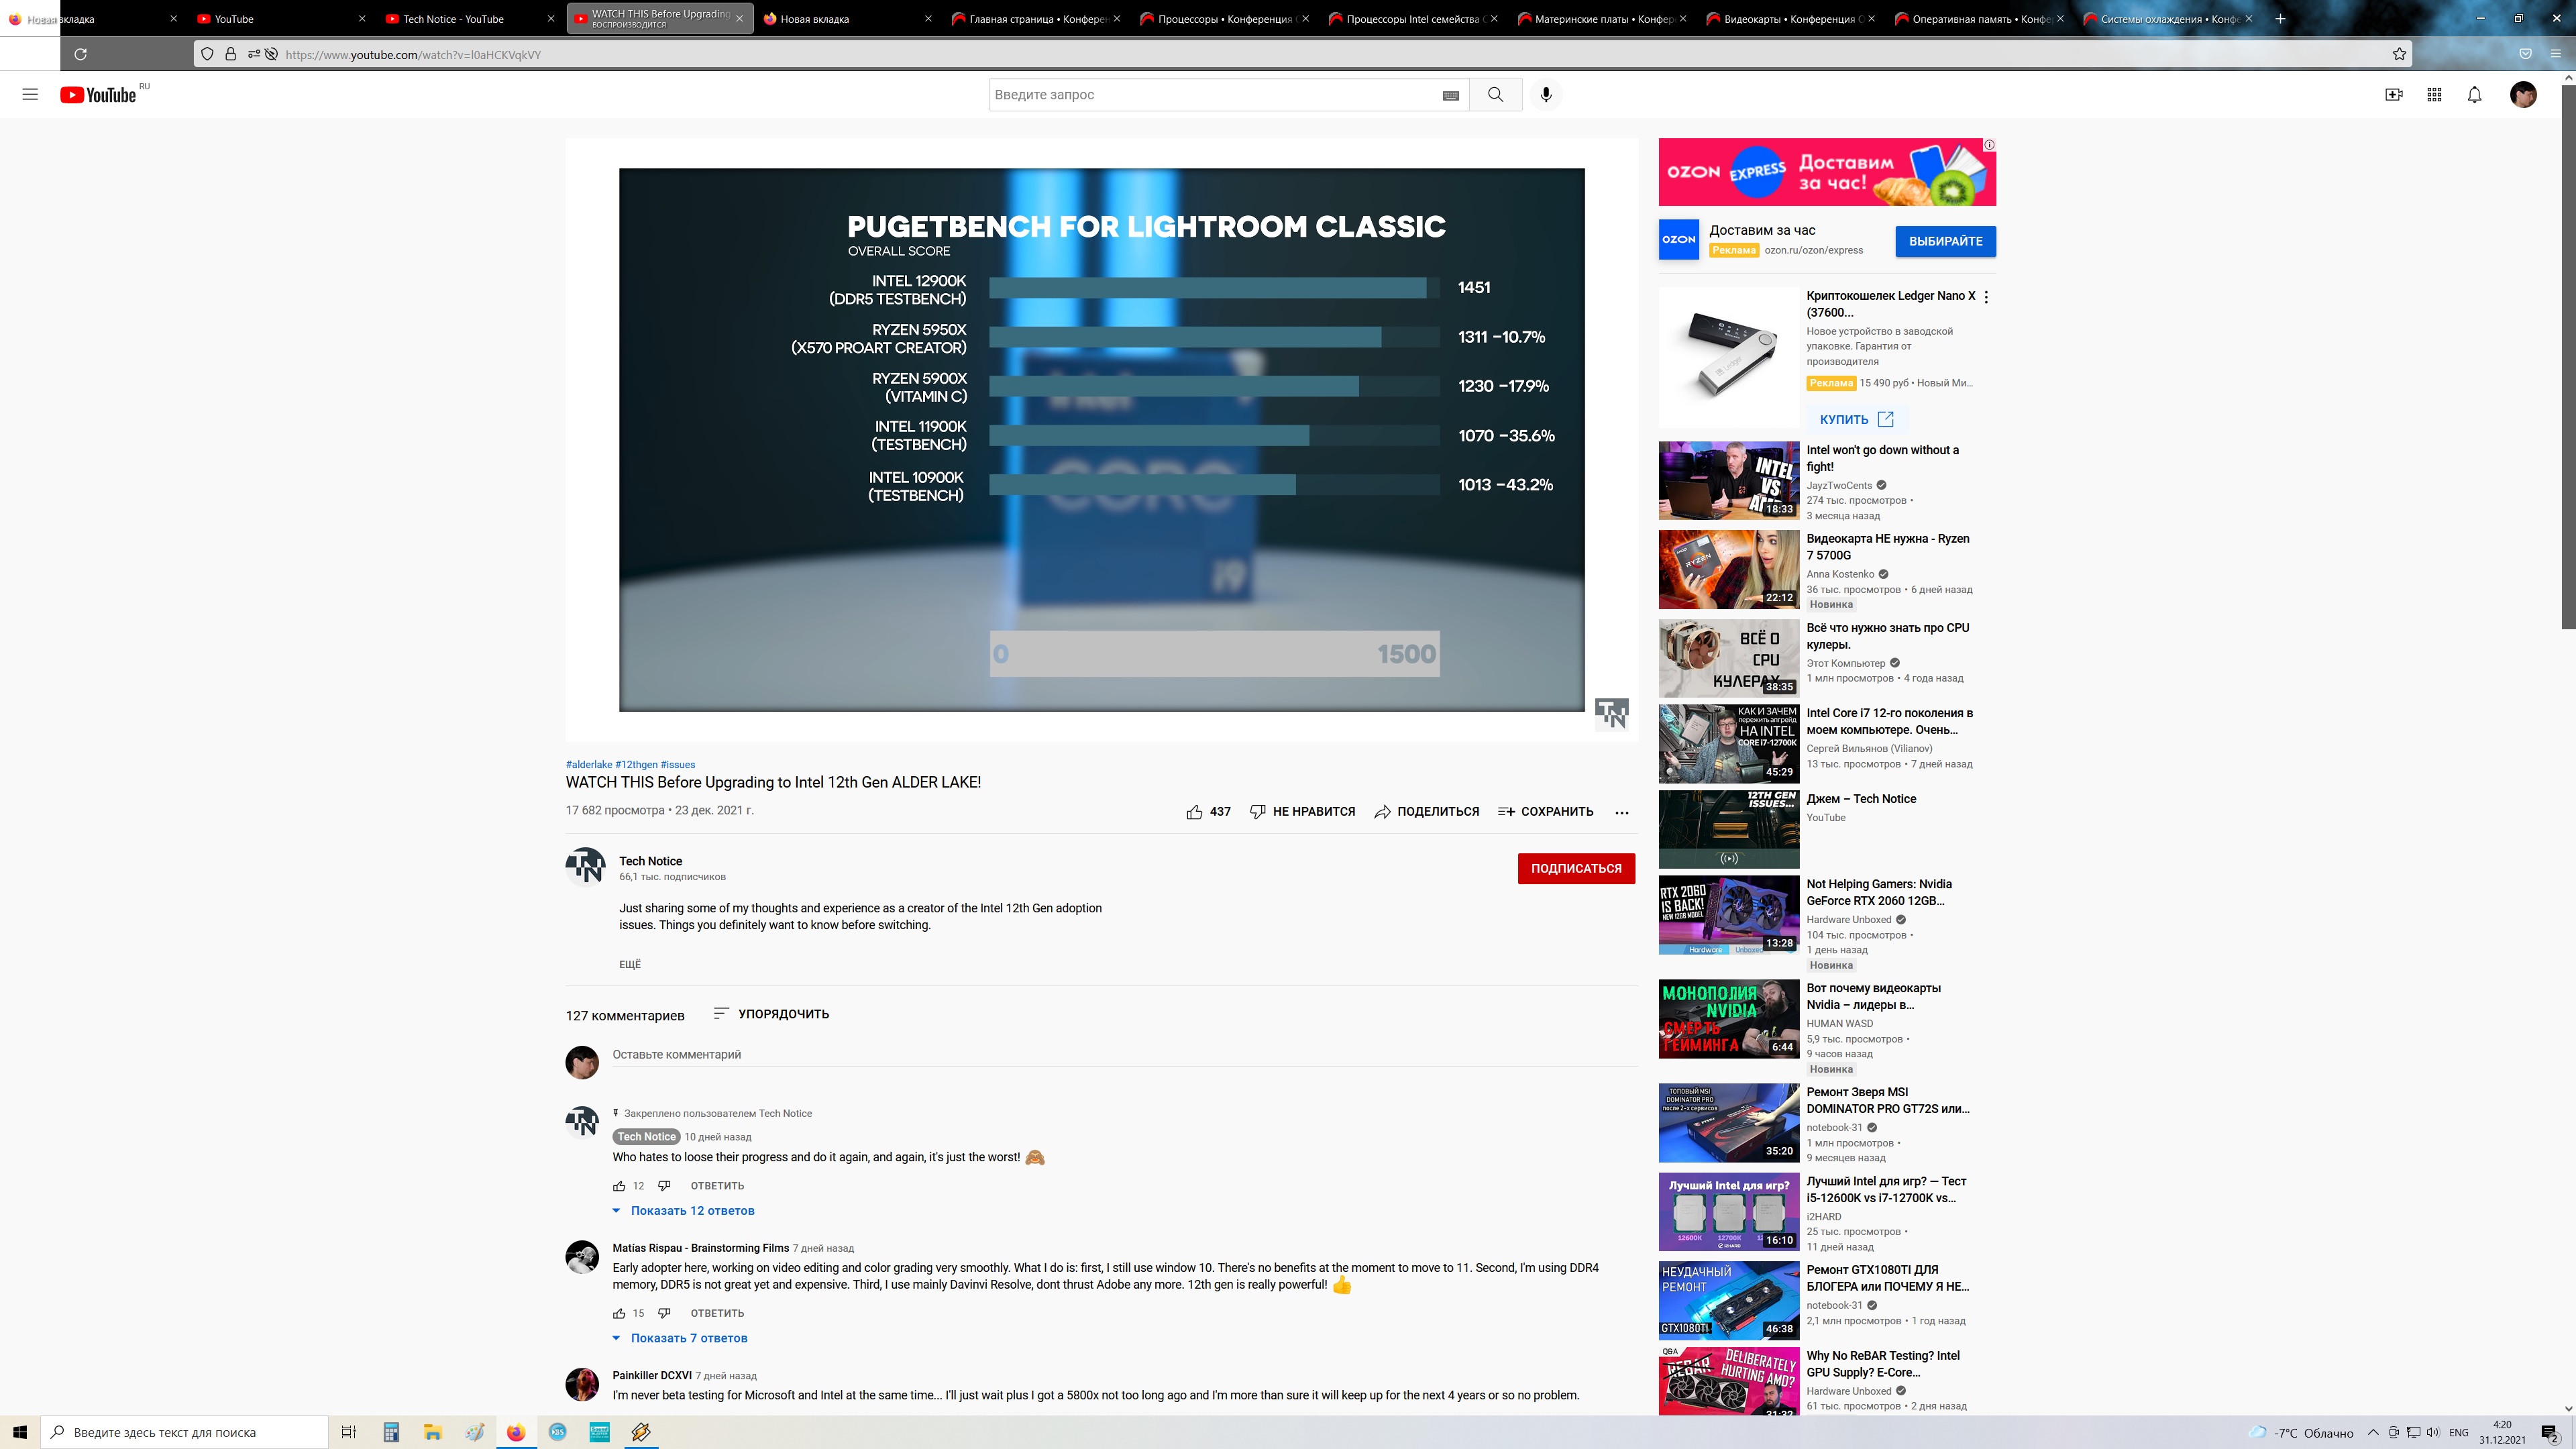Click the Firefox reload button
This screenshot has height=1449, width=2576.
[x=81, y=54]
